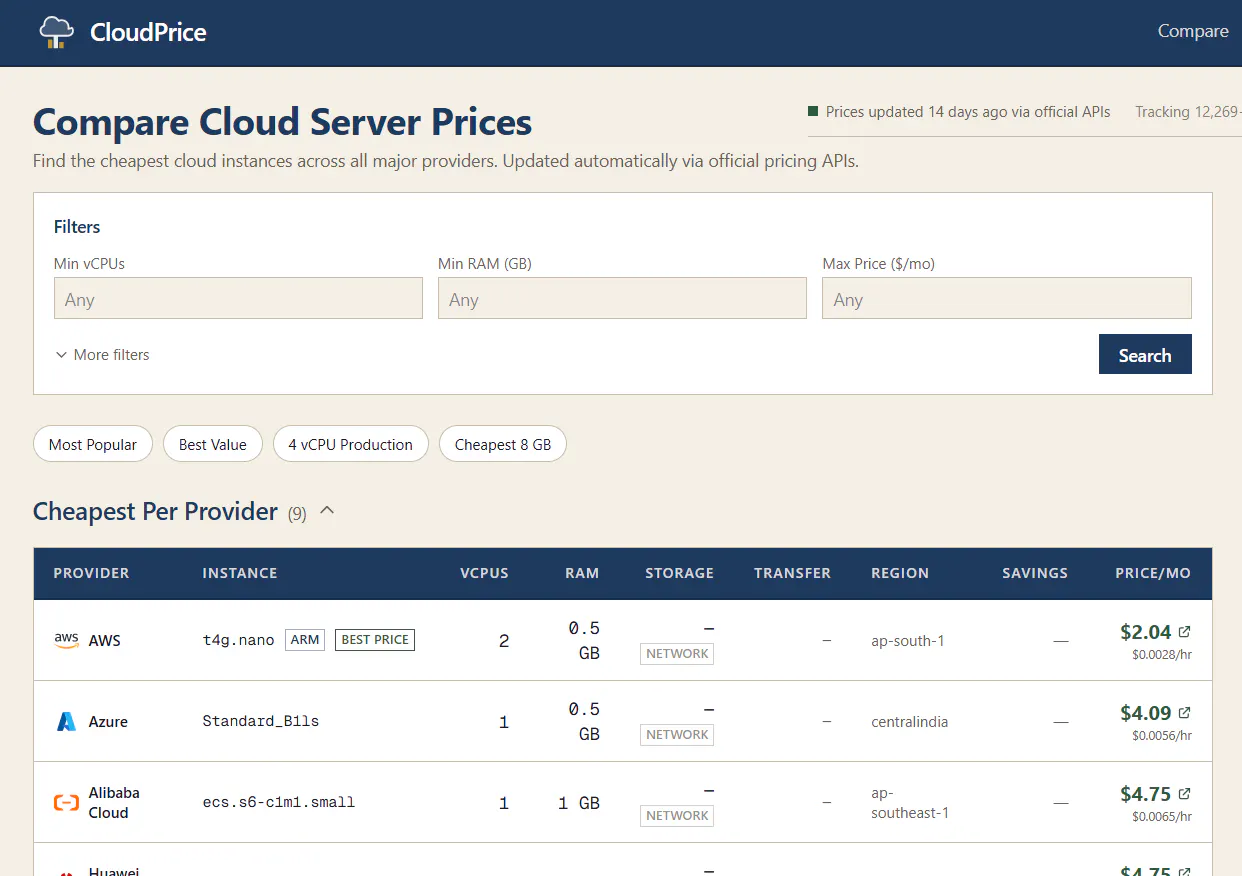Sort by the REGION column header
Viewport: 1242px width, 876px height.
pos(900,573)
